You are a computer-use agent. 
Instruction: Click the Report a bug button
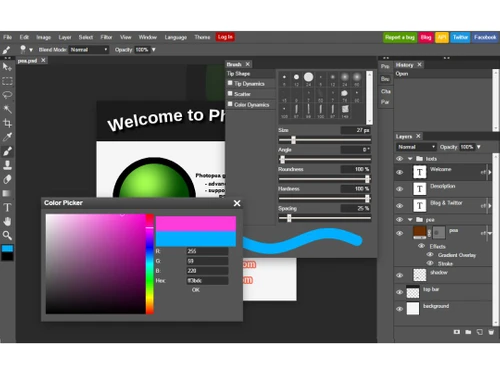[400, 37]
